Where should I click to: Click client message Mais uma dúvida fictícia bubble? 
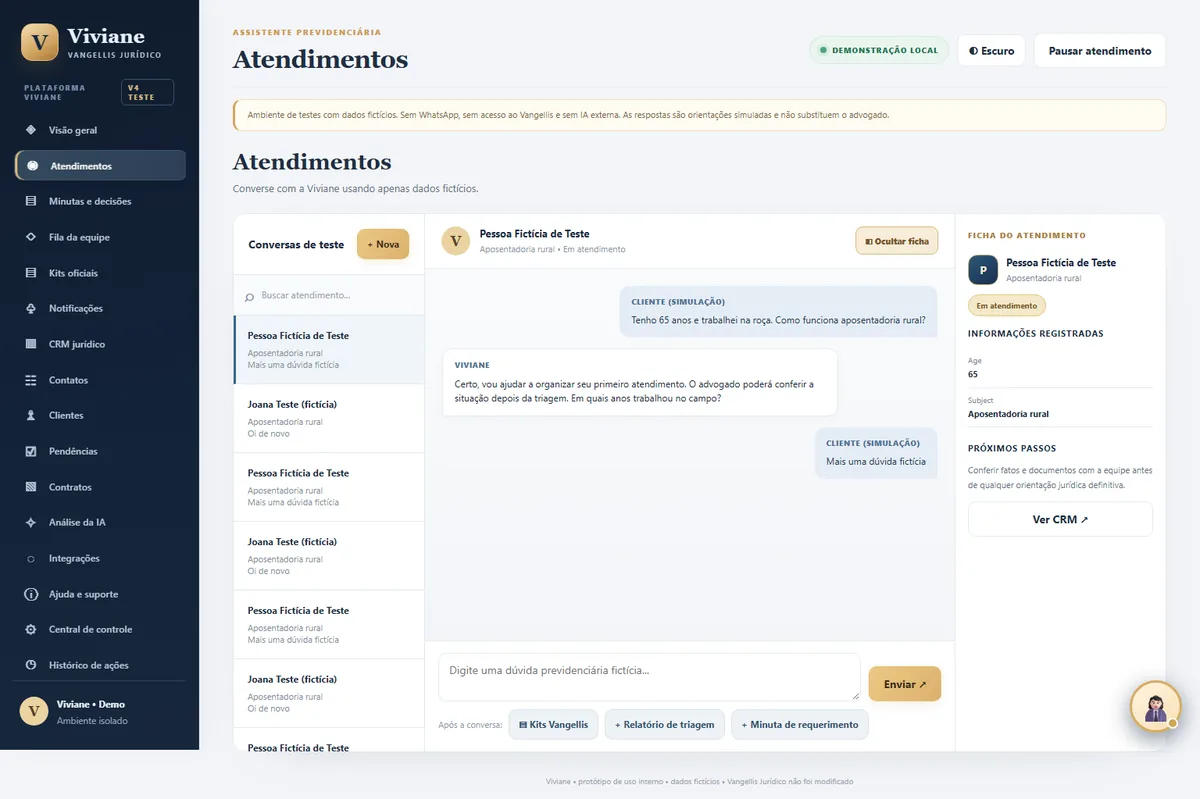(876, 453)
